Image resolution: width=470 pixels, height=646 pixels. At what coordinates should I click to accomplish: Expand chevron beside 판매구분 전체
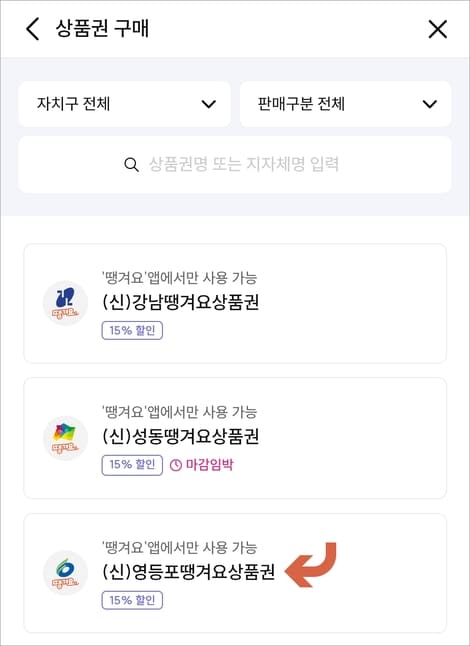[x=430, y=104]
